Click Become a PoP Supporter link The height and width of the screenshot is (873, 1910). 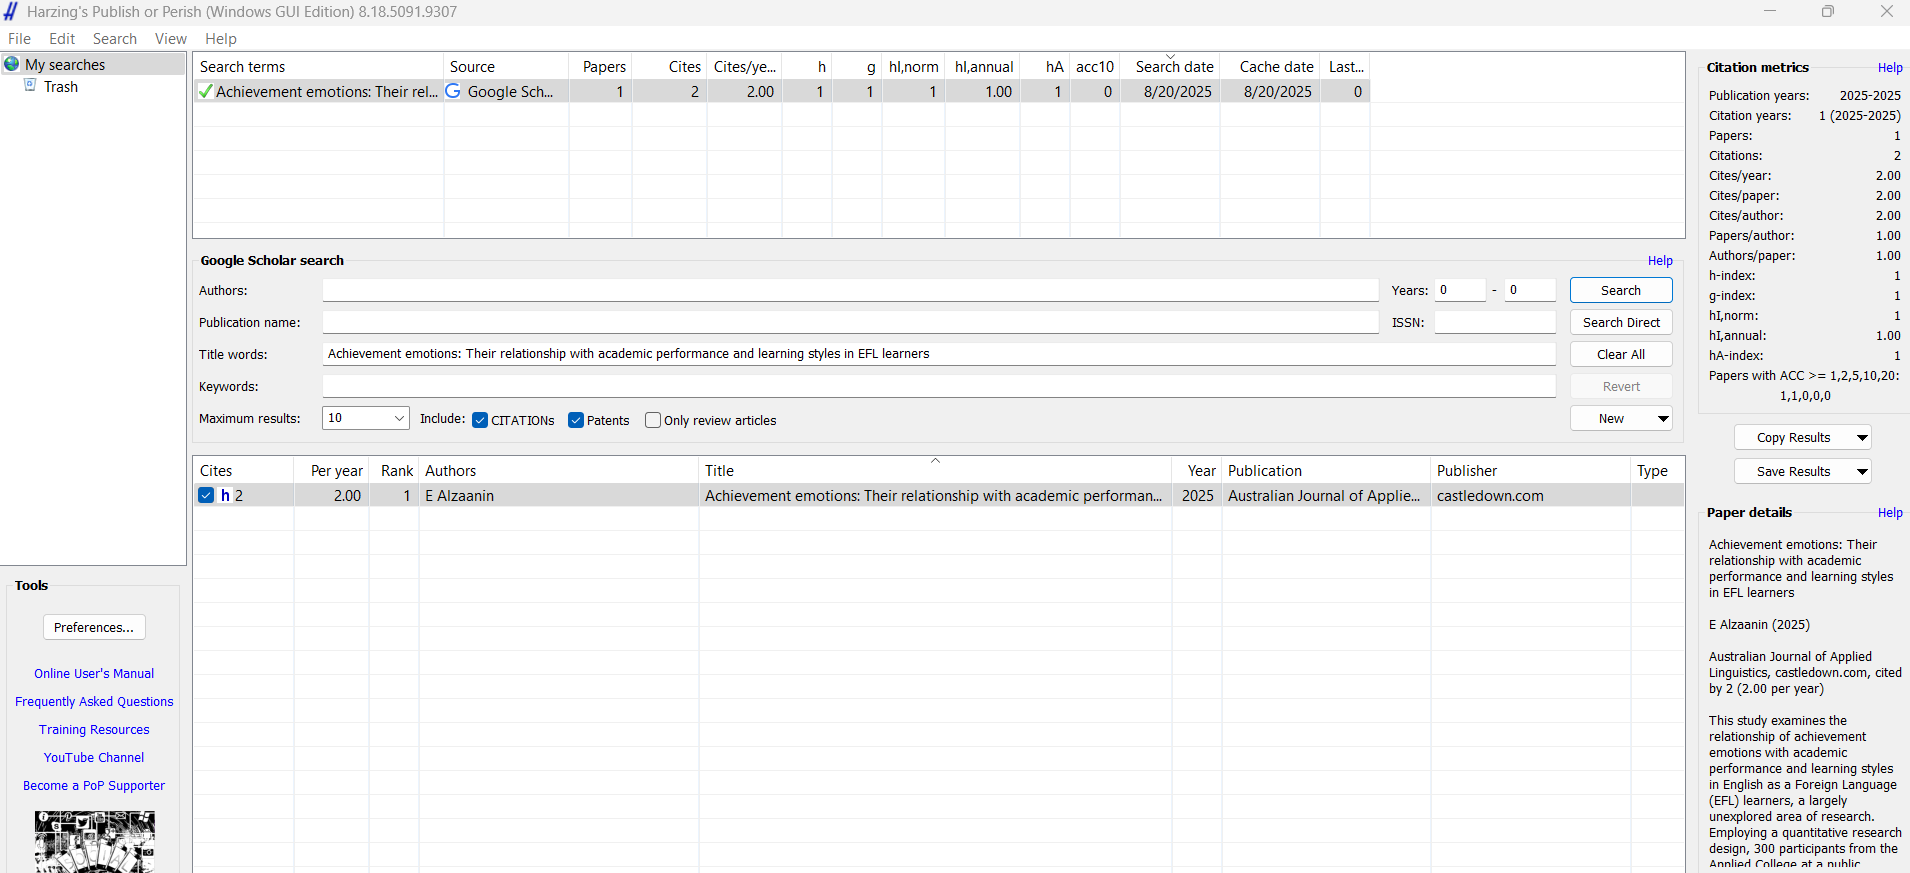94,786
